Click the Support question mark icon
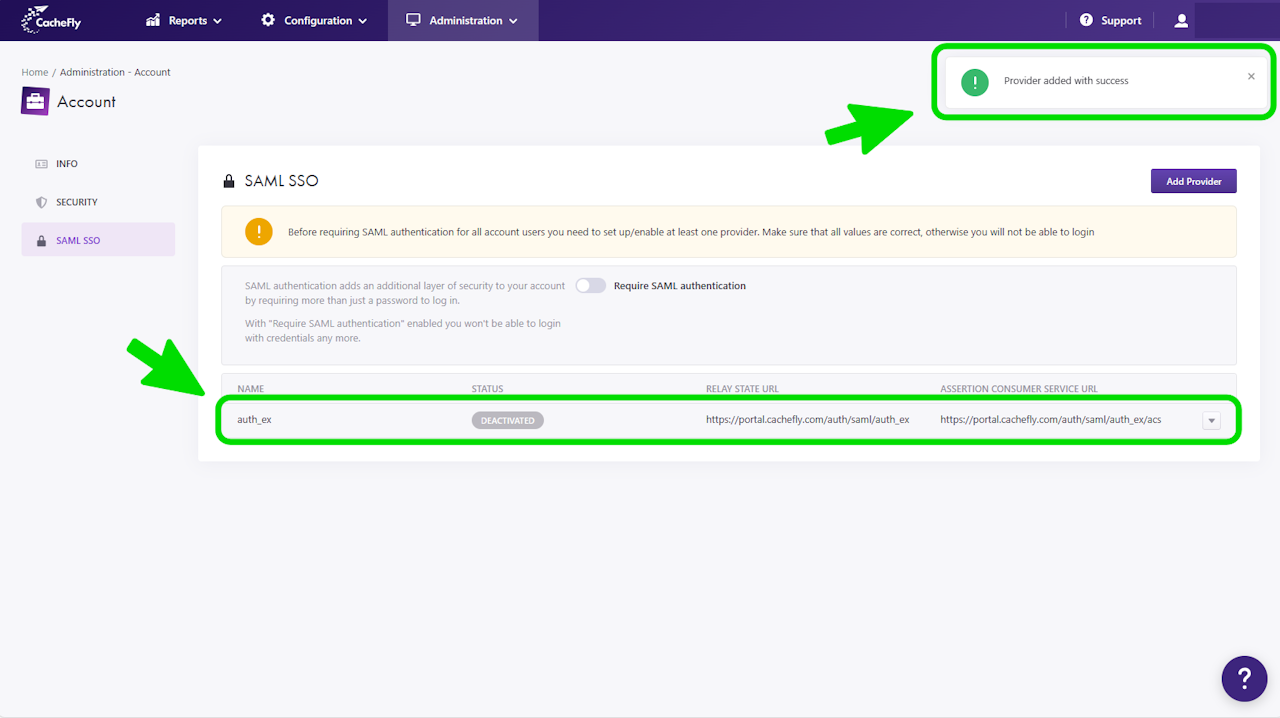1280x718 pixels. pyautogui.click(x=1086, y=21)
